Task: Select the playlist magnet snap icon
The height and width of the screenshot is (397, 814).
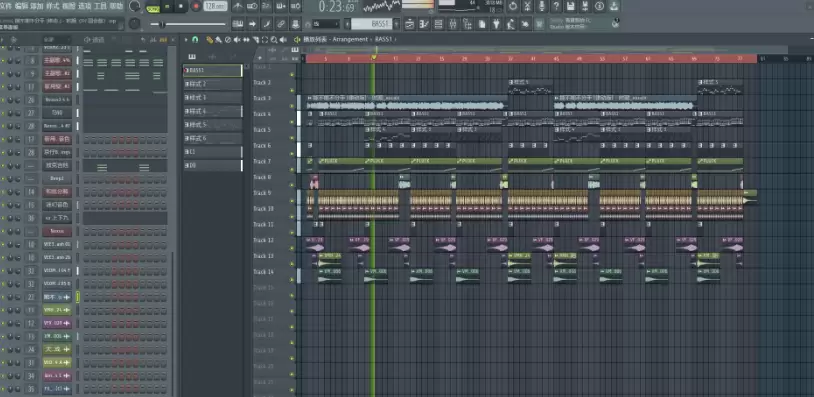Action: pyautogui.click(x=195, y=39)
